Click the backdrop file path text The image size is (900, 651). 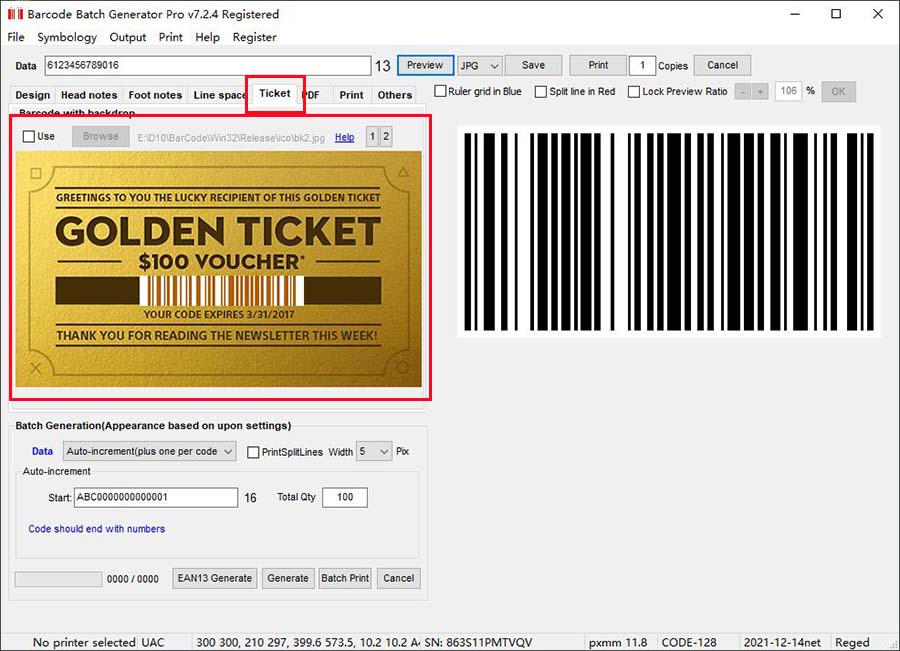click(x=231, y=138)
